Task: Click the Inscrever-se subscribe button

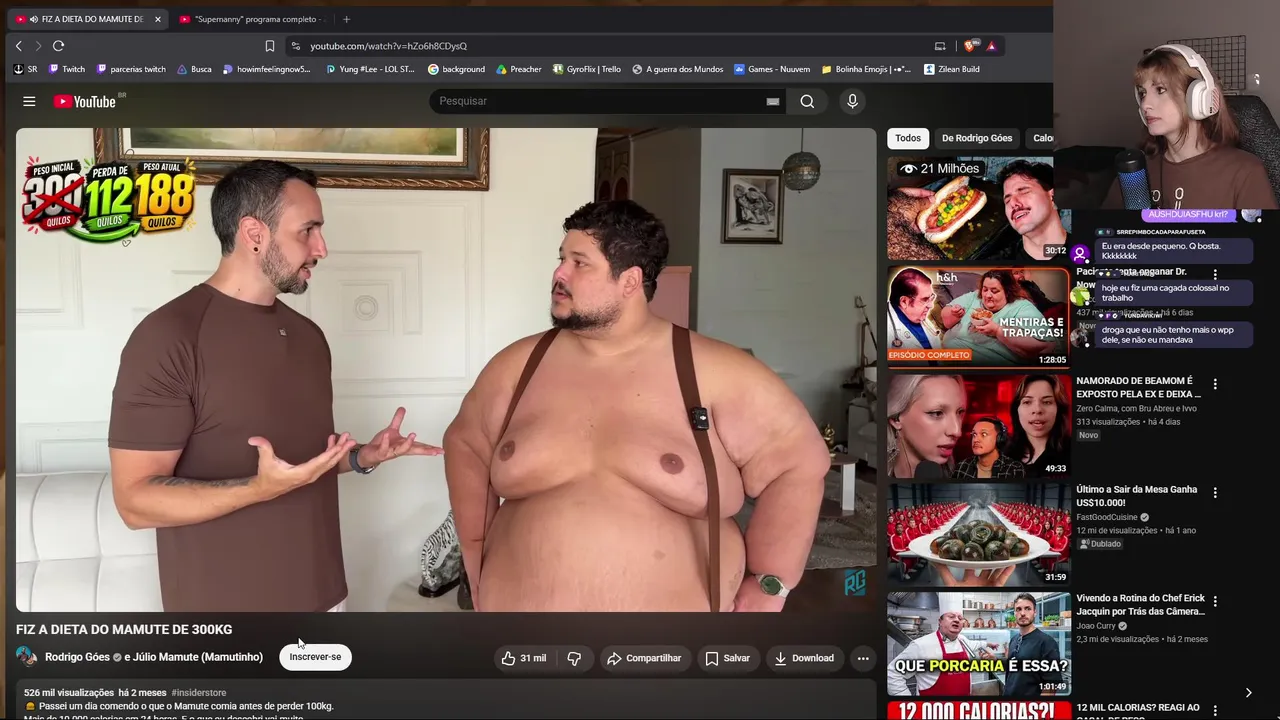Action: point(315,657)
